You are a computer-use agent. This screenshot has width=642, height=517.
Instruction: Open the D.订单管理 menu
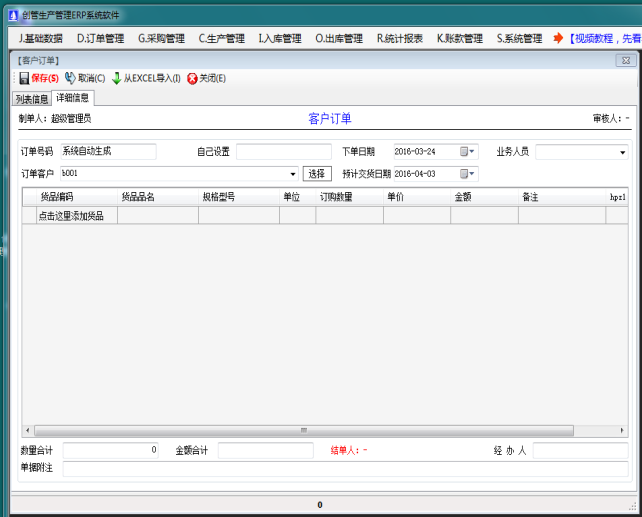101,39
